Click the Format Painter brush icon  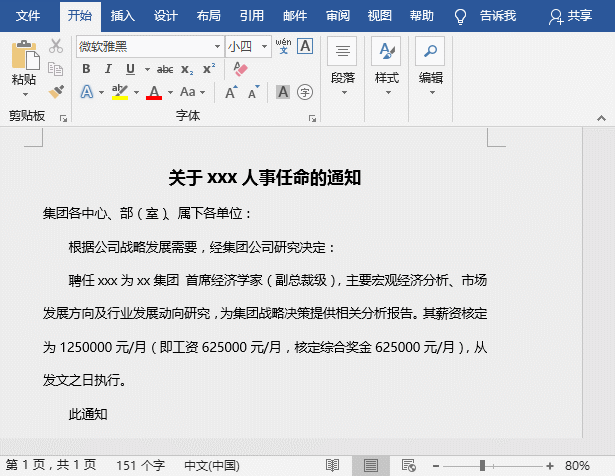click(x=56, y=91)
